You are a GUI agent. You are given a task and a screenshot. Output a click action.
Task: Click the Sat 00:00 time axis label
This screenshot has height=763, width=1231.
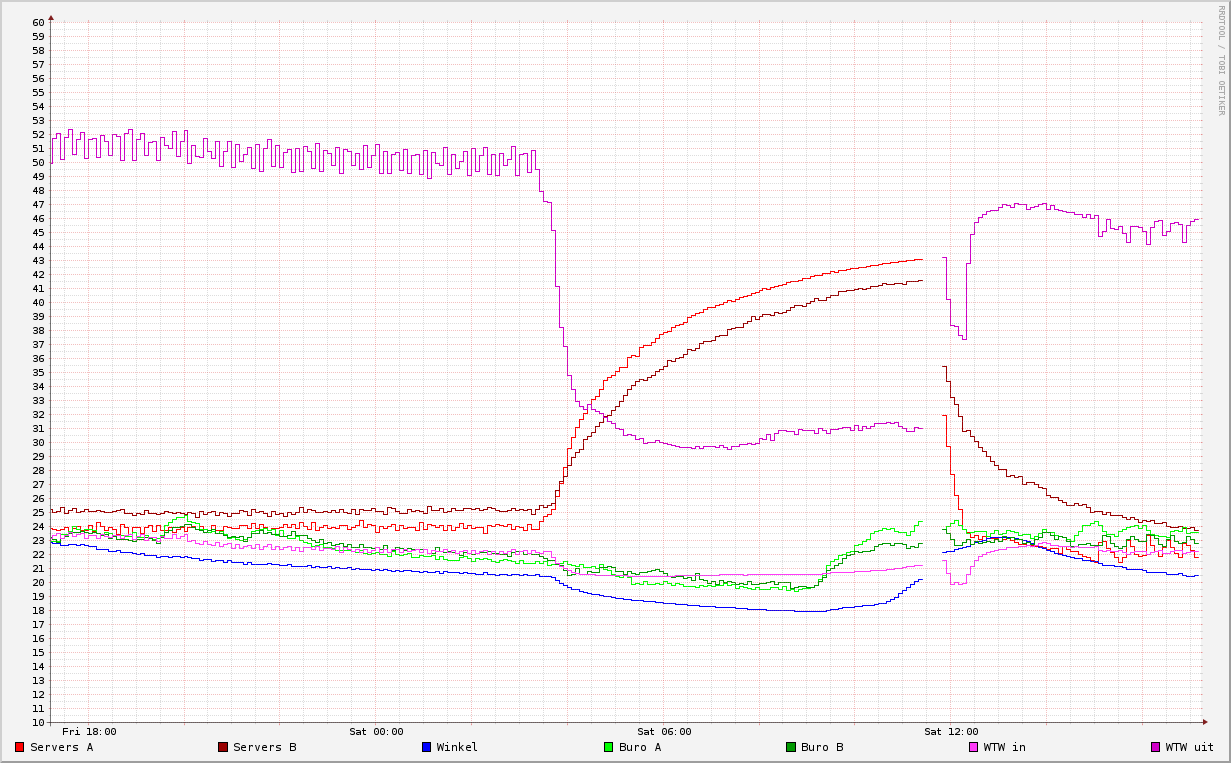[x=376, y=731]
